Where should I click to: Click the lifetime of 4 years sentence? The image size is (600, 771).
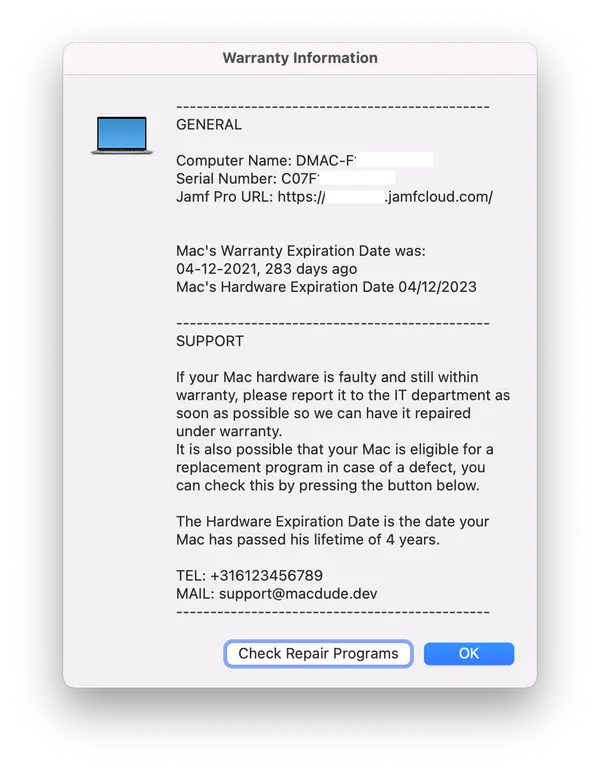[x=332, y=531]
